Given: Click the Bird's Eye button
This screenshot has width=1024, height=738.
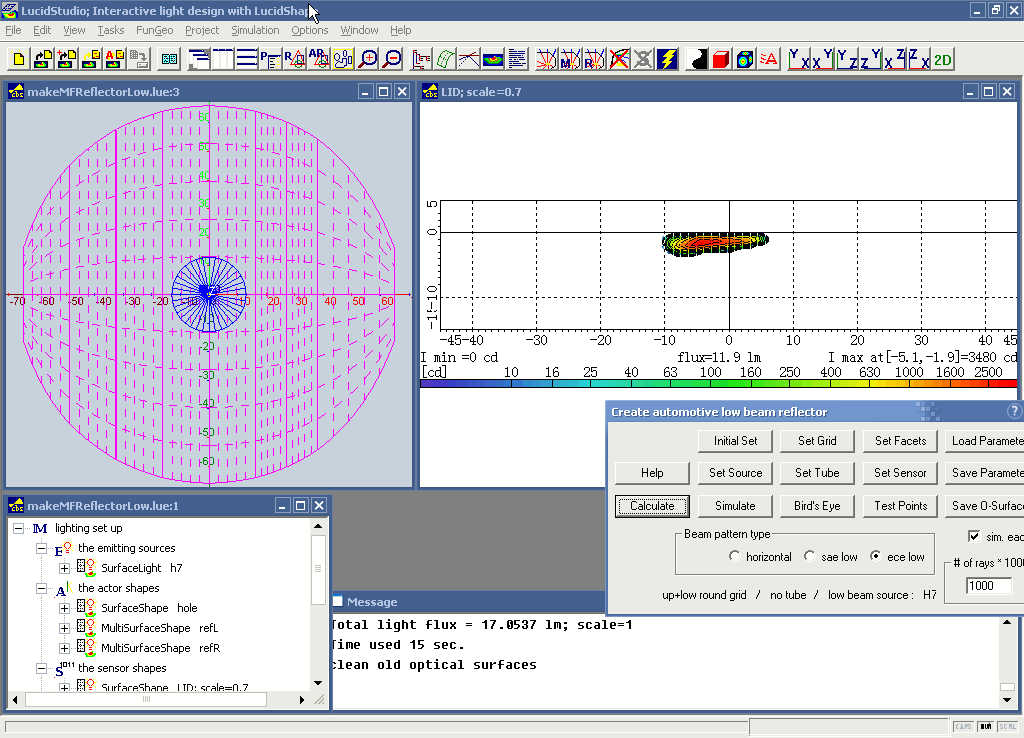Looking at the screenshot, I should click(x=817, y=505).
